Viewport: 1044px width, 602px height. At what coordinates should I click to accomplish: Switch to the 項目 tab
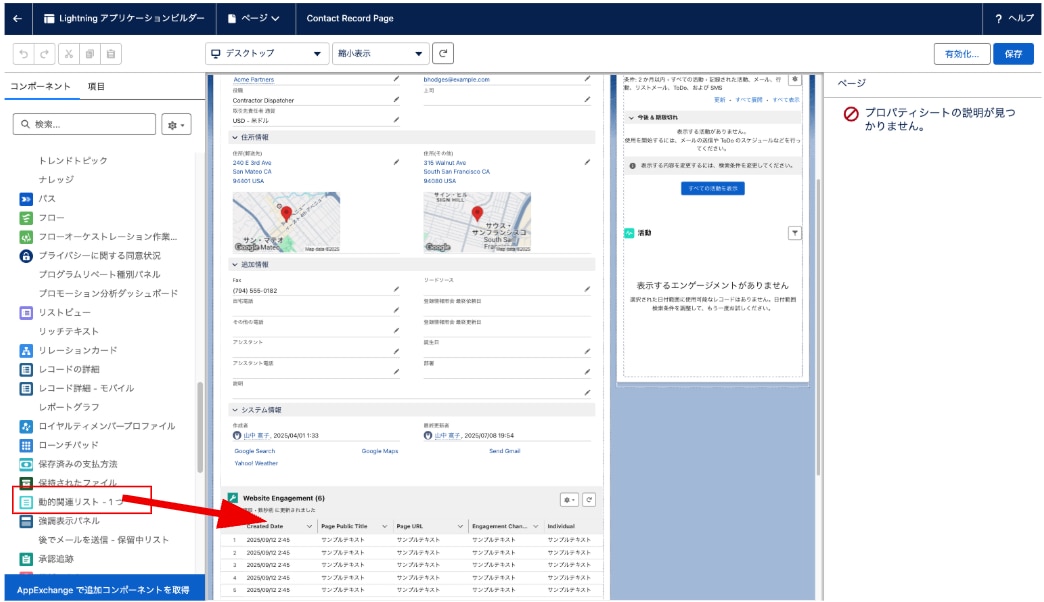[96, 87]
